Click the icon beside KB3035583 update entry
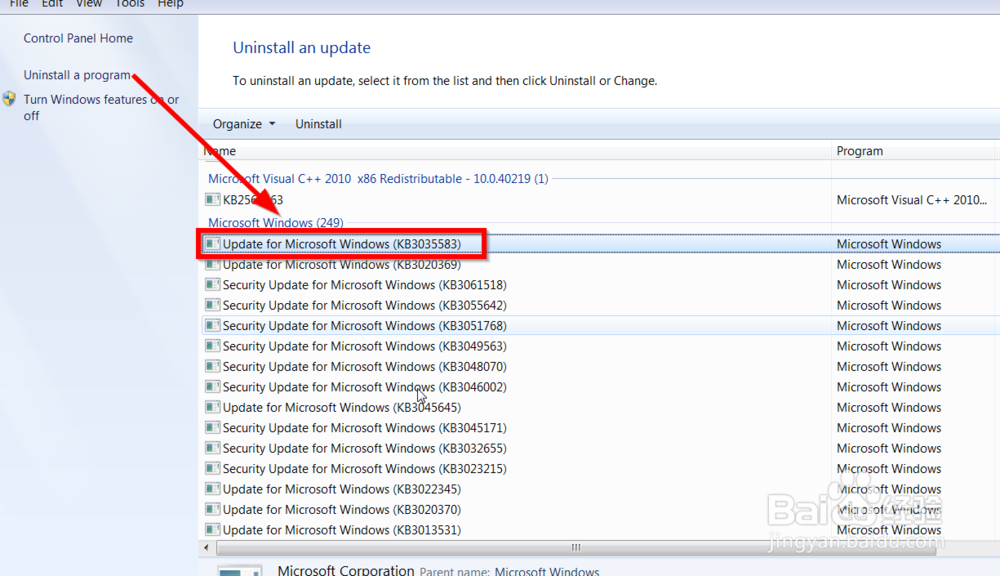The height and width of the screenshot is (576, 1000). click(212, 243)
